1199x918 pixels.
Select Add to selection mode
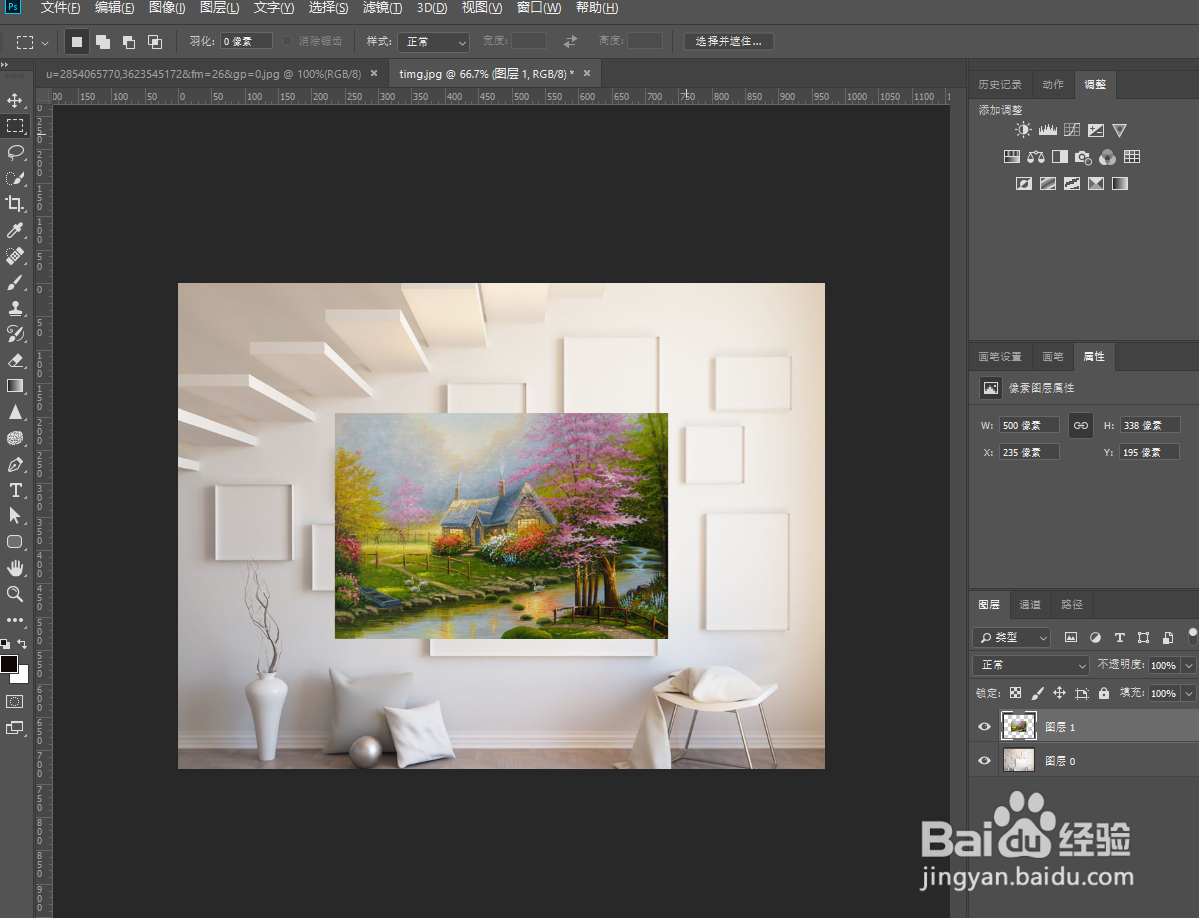[102, 42]
